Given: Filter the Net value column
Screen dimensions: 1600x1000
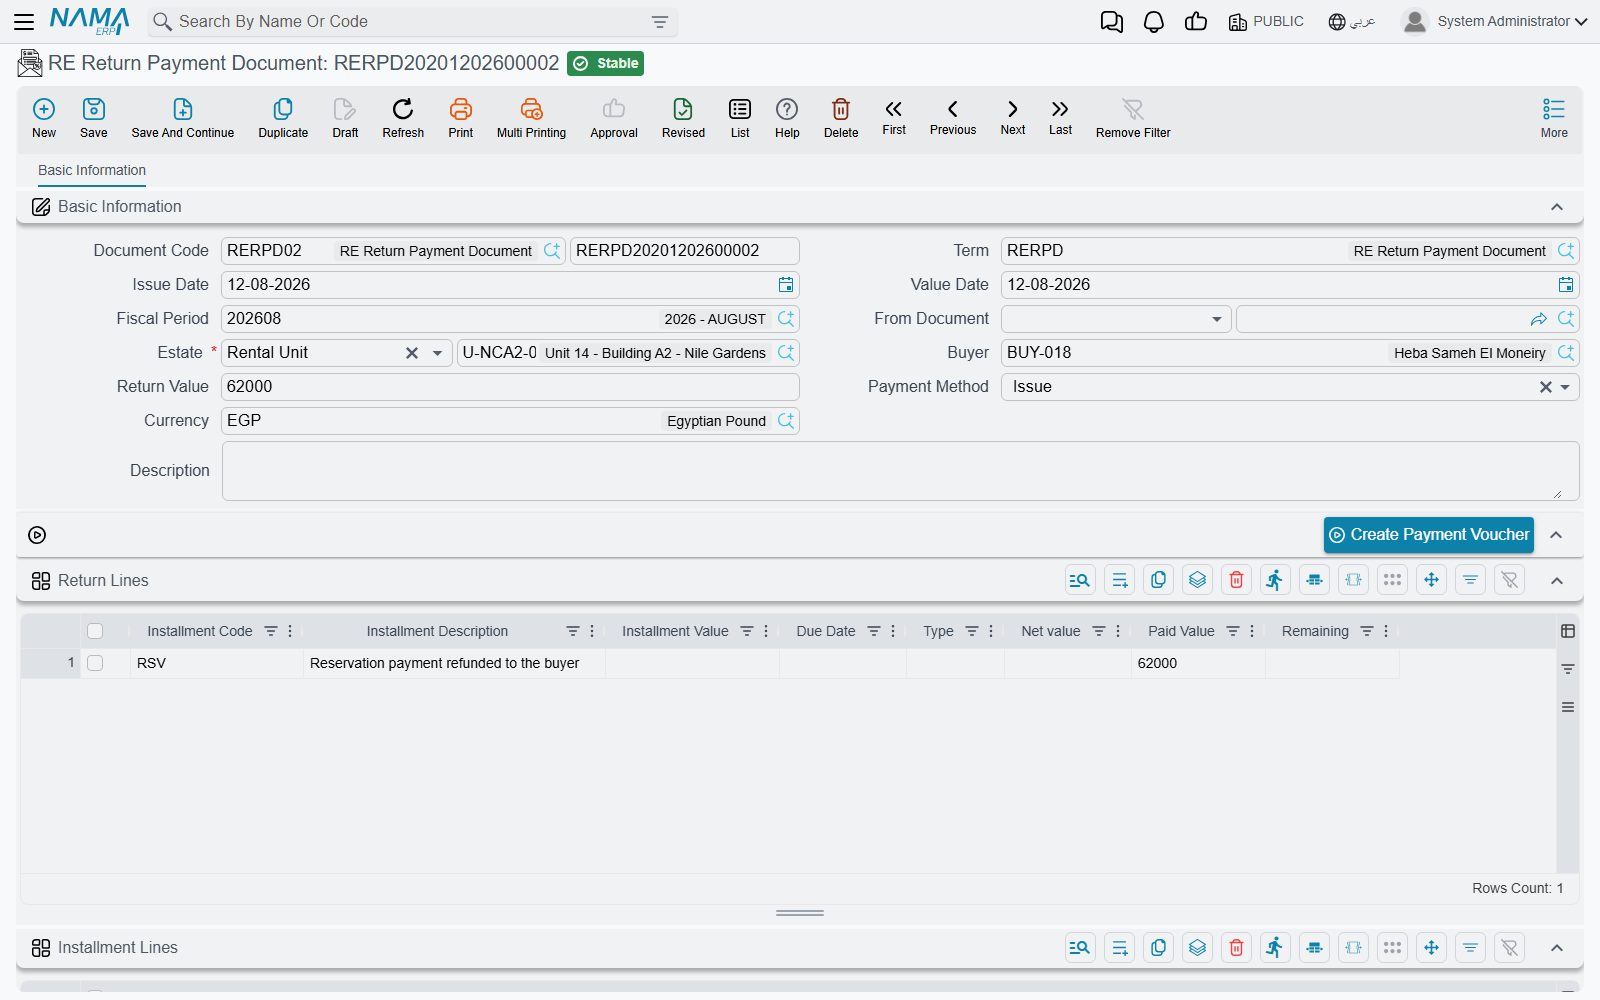Looking at the screenshot, I should point(1099,631).
